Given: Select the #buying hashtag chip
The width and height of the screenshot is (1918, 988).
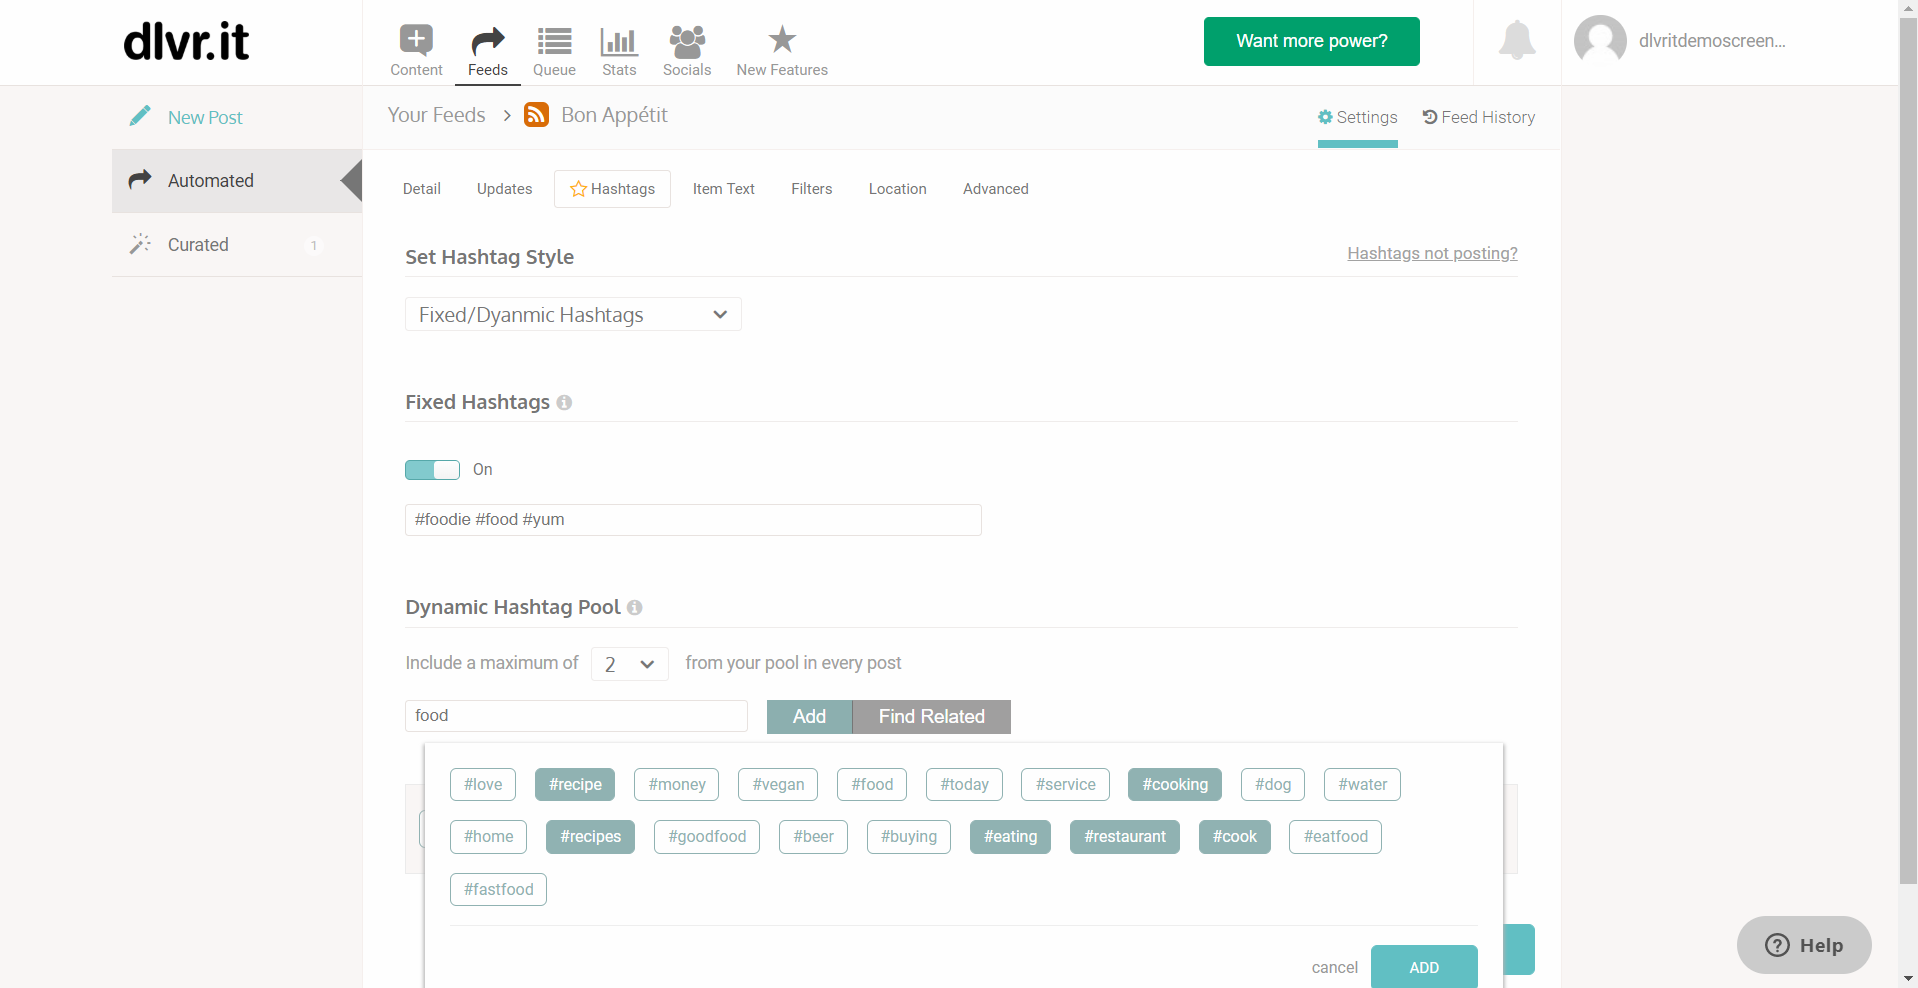Looking at the screenshot, I should tap(909, 837).
